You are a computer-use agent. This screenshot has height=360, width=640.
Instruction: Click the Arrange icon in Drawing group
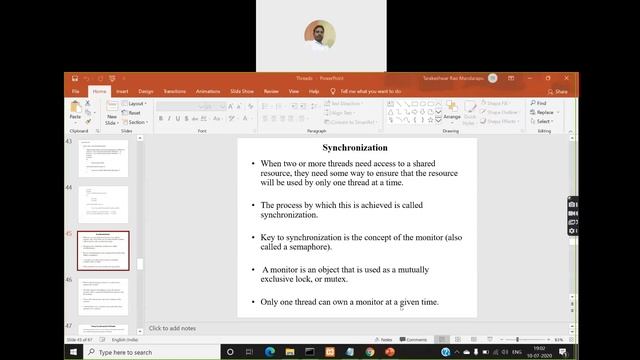pyautogui.click(x=452, y=107)
